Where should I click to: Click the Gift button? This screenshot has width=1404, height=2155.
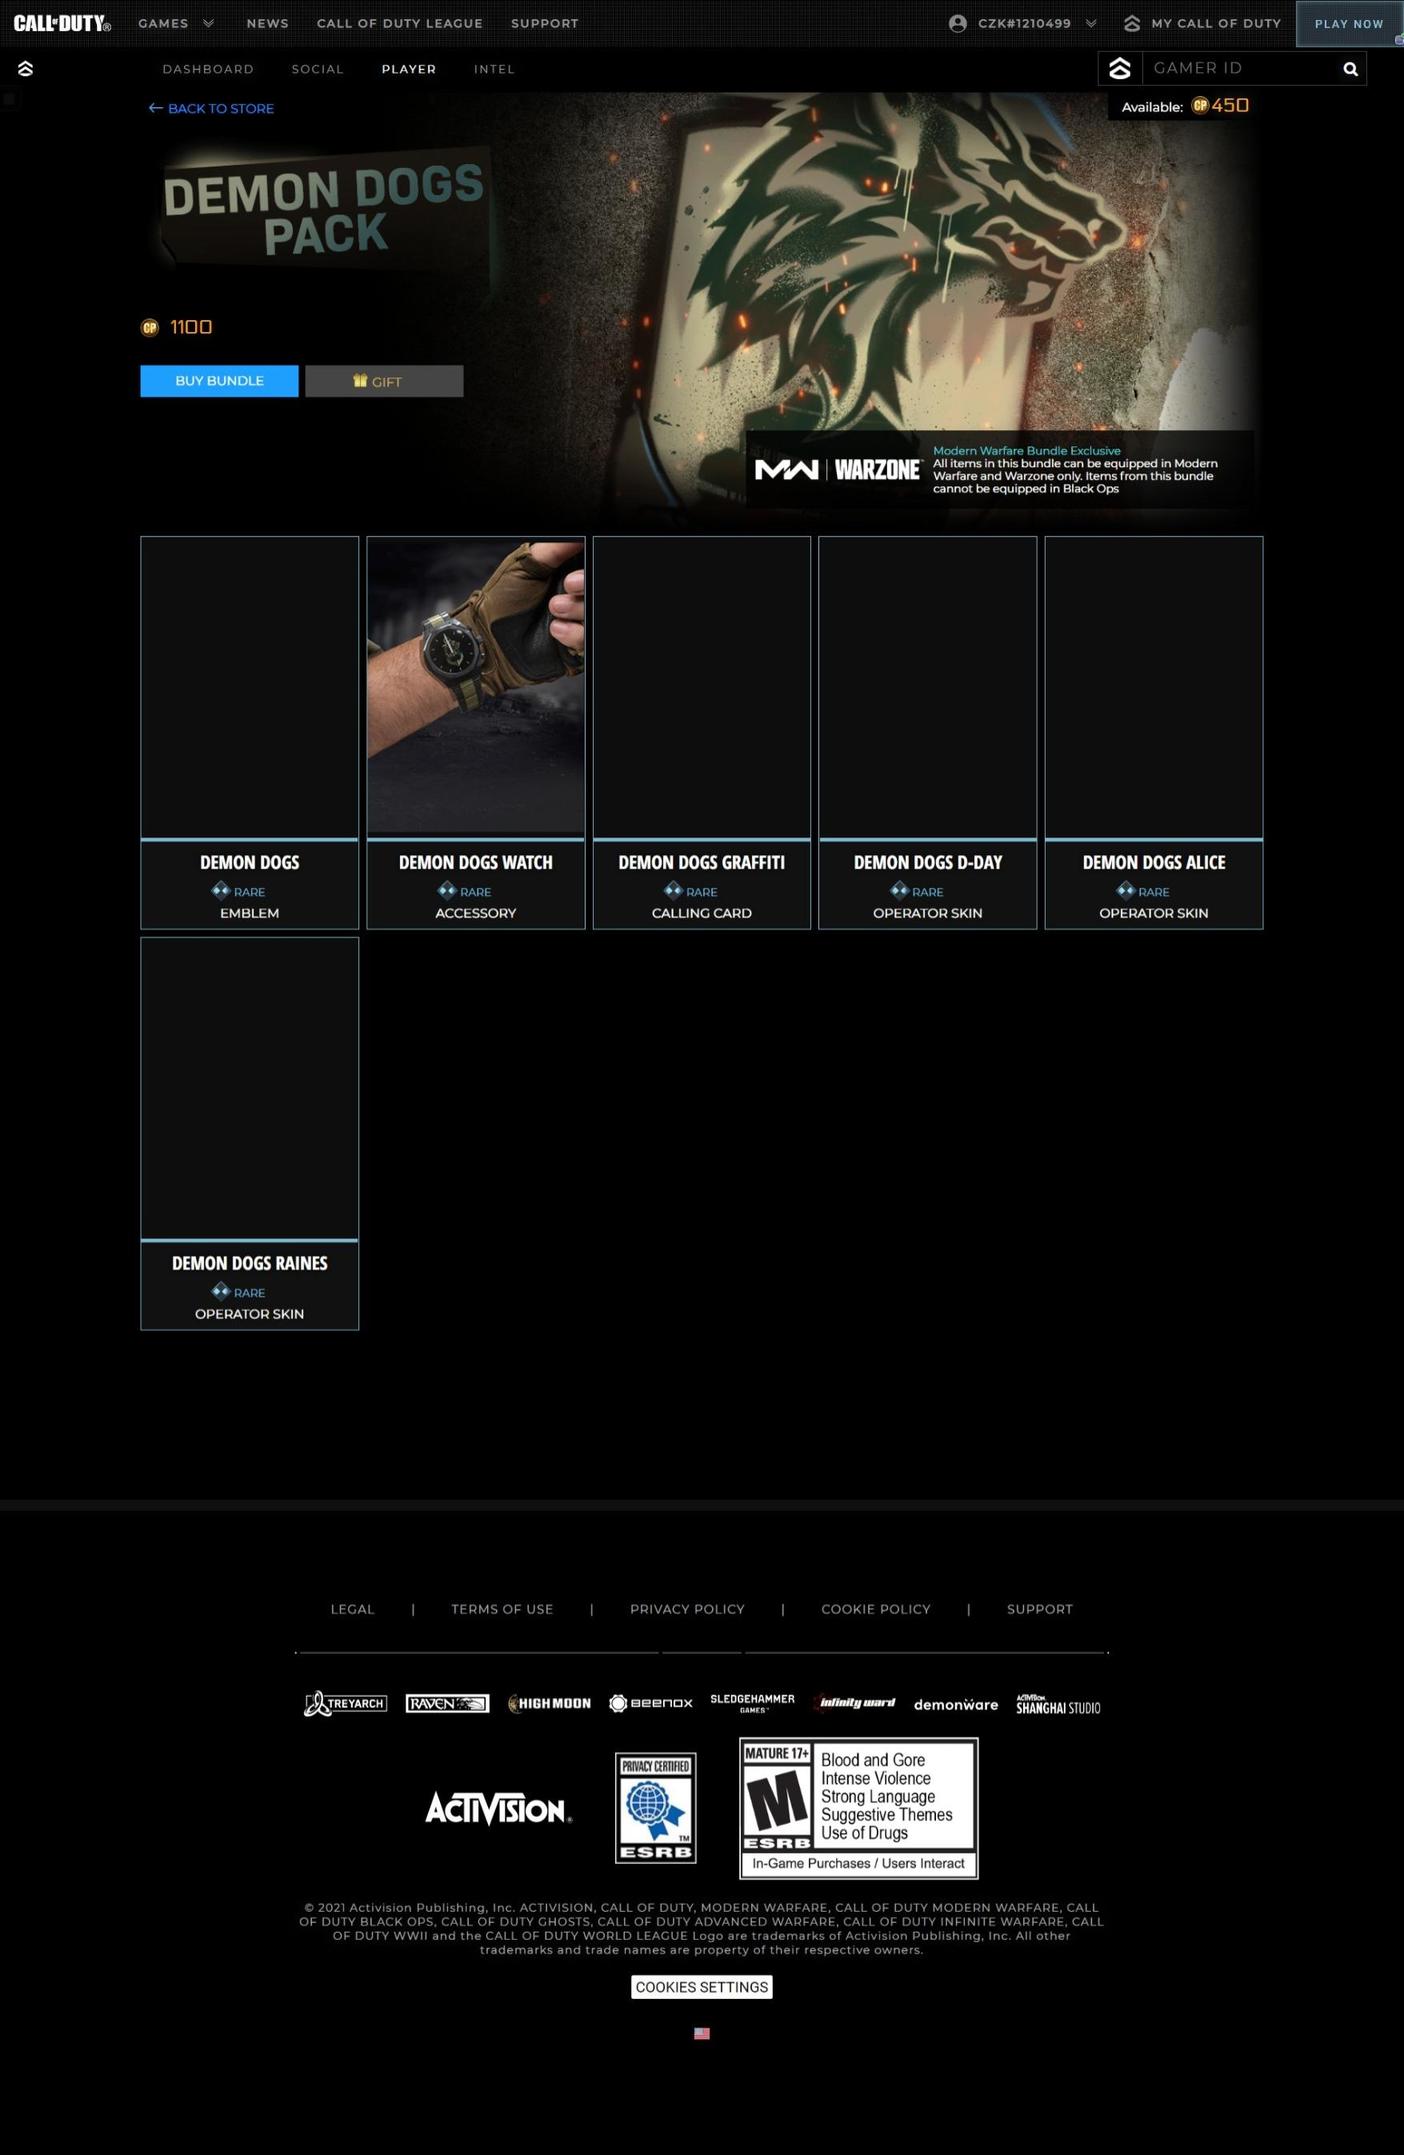(x=384, y=381)
